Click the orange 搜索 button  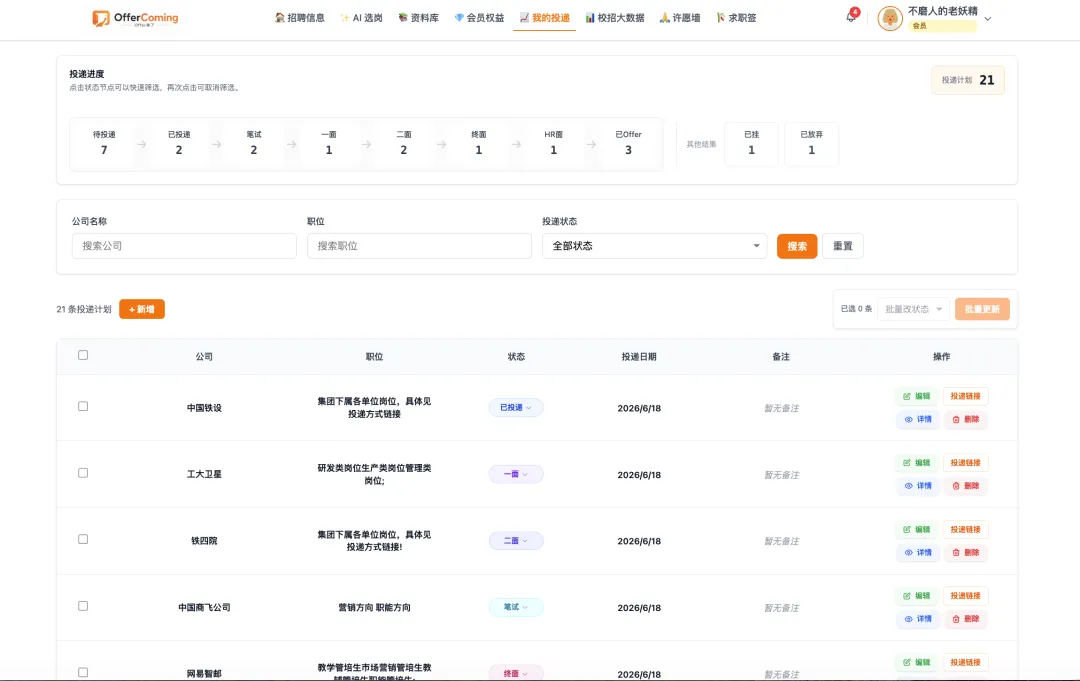[x=797, y=246]
